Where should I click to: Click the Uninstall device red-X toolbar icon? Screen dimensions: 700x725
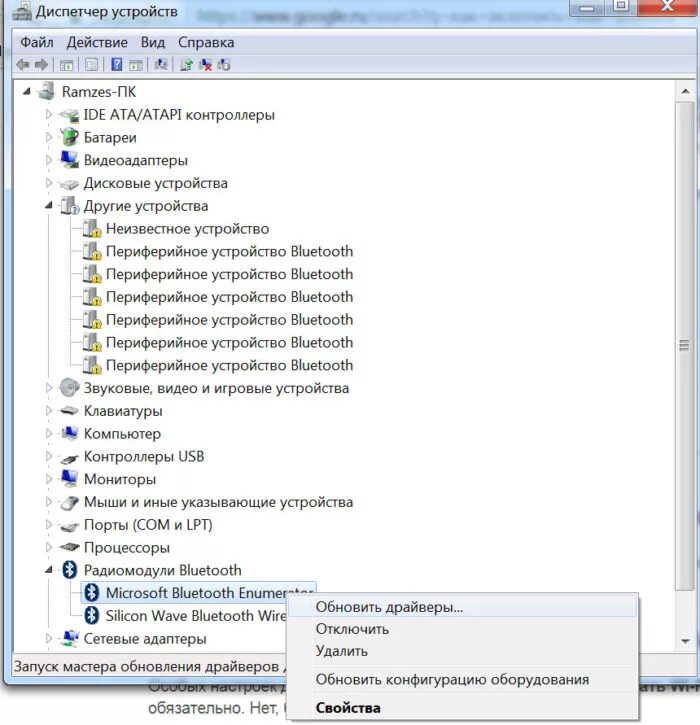point(205,65)
